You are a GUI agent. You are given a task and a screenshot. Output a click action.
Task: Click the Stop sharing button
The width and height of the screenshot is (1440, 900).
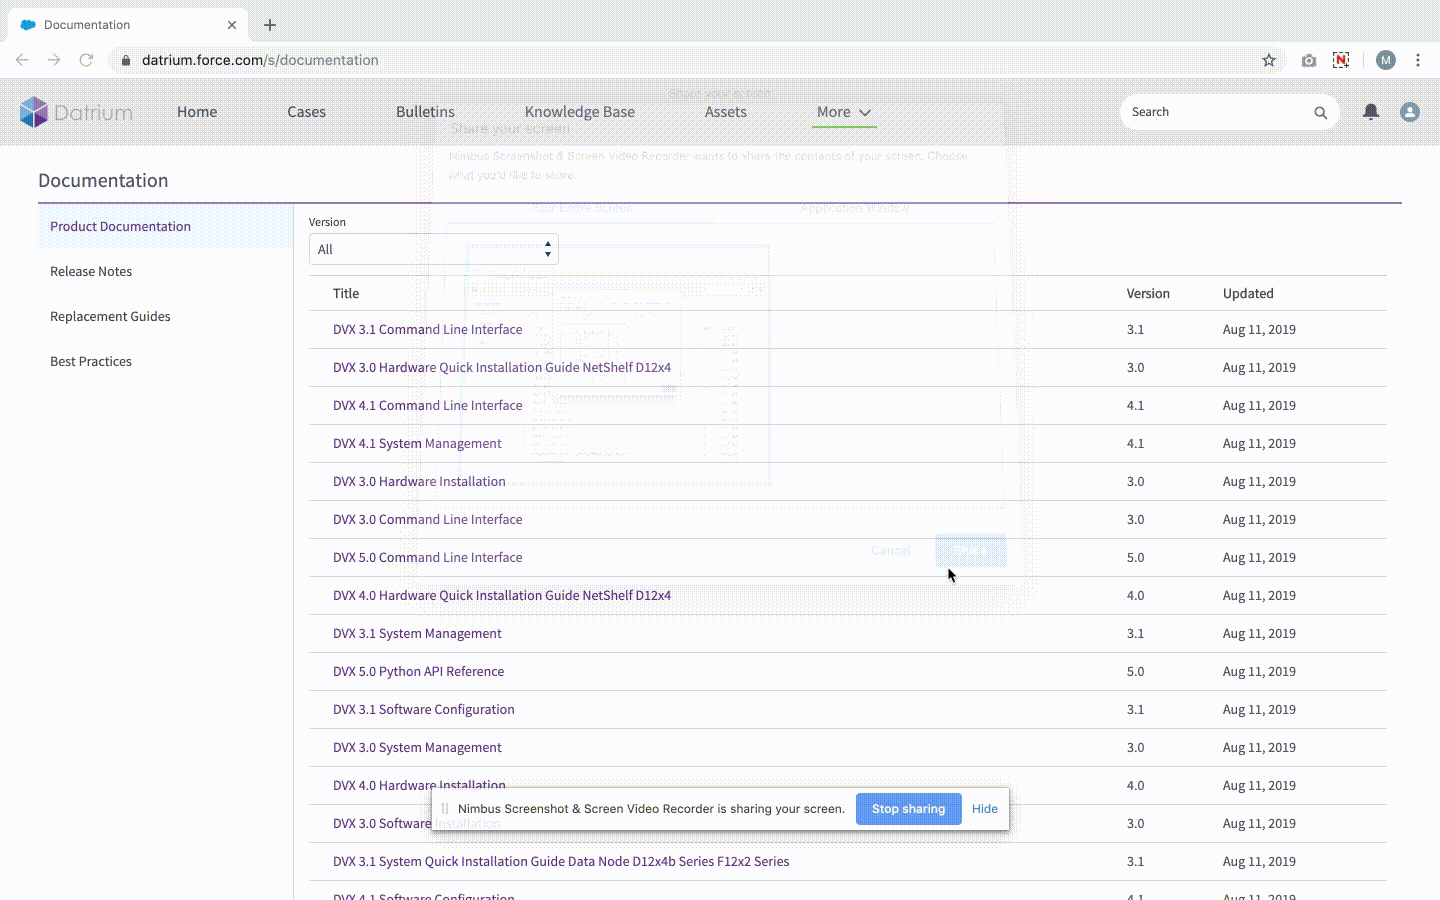(x=908, y=809)
